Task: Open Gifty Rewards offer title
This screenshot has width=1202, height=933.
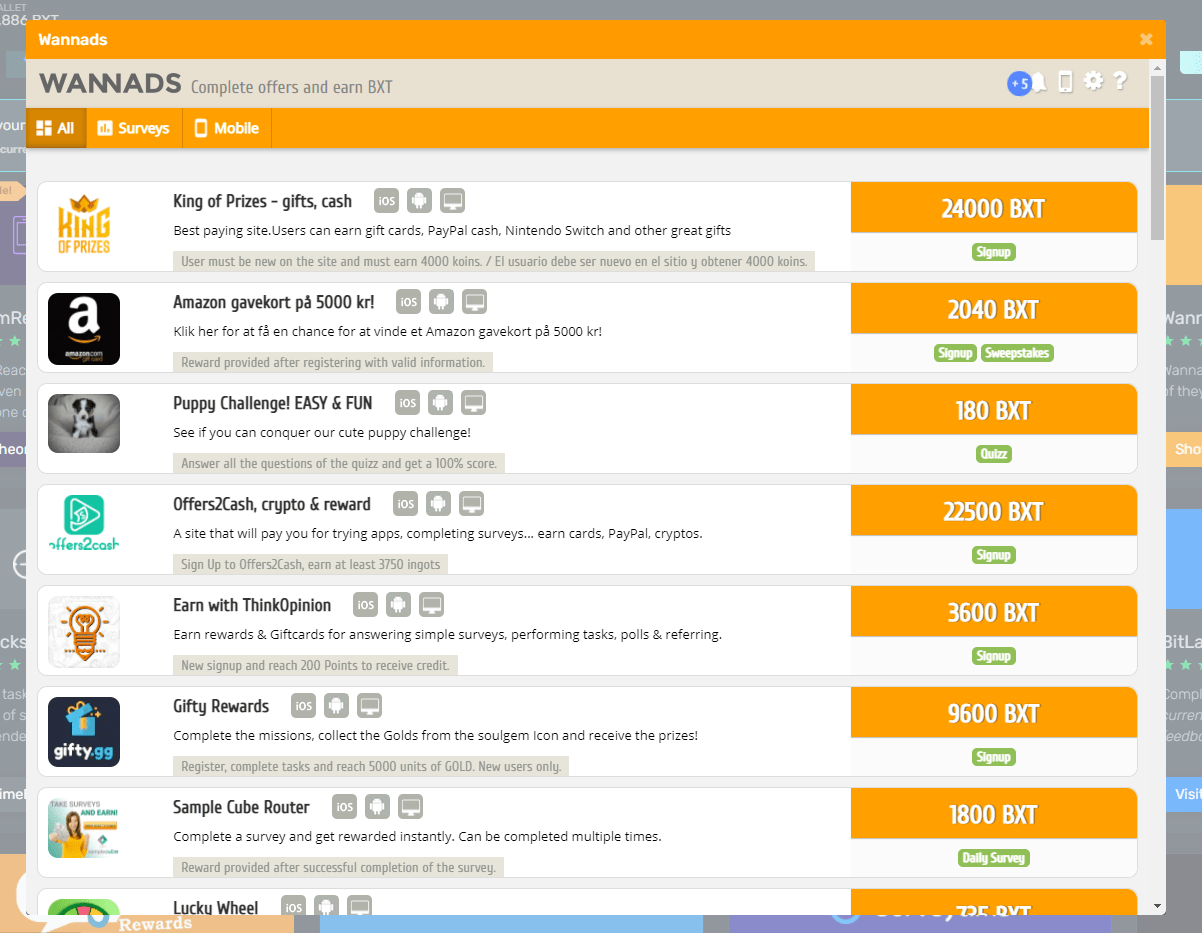Action: pos(221,706)
